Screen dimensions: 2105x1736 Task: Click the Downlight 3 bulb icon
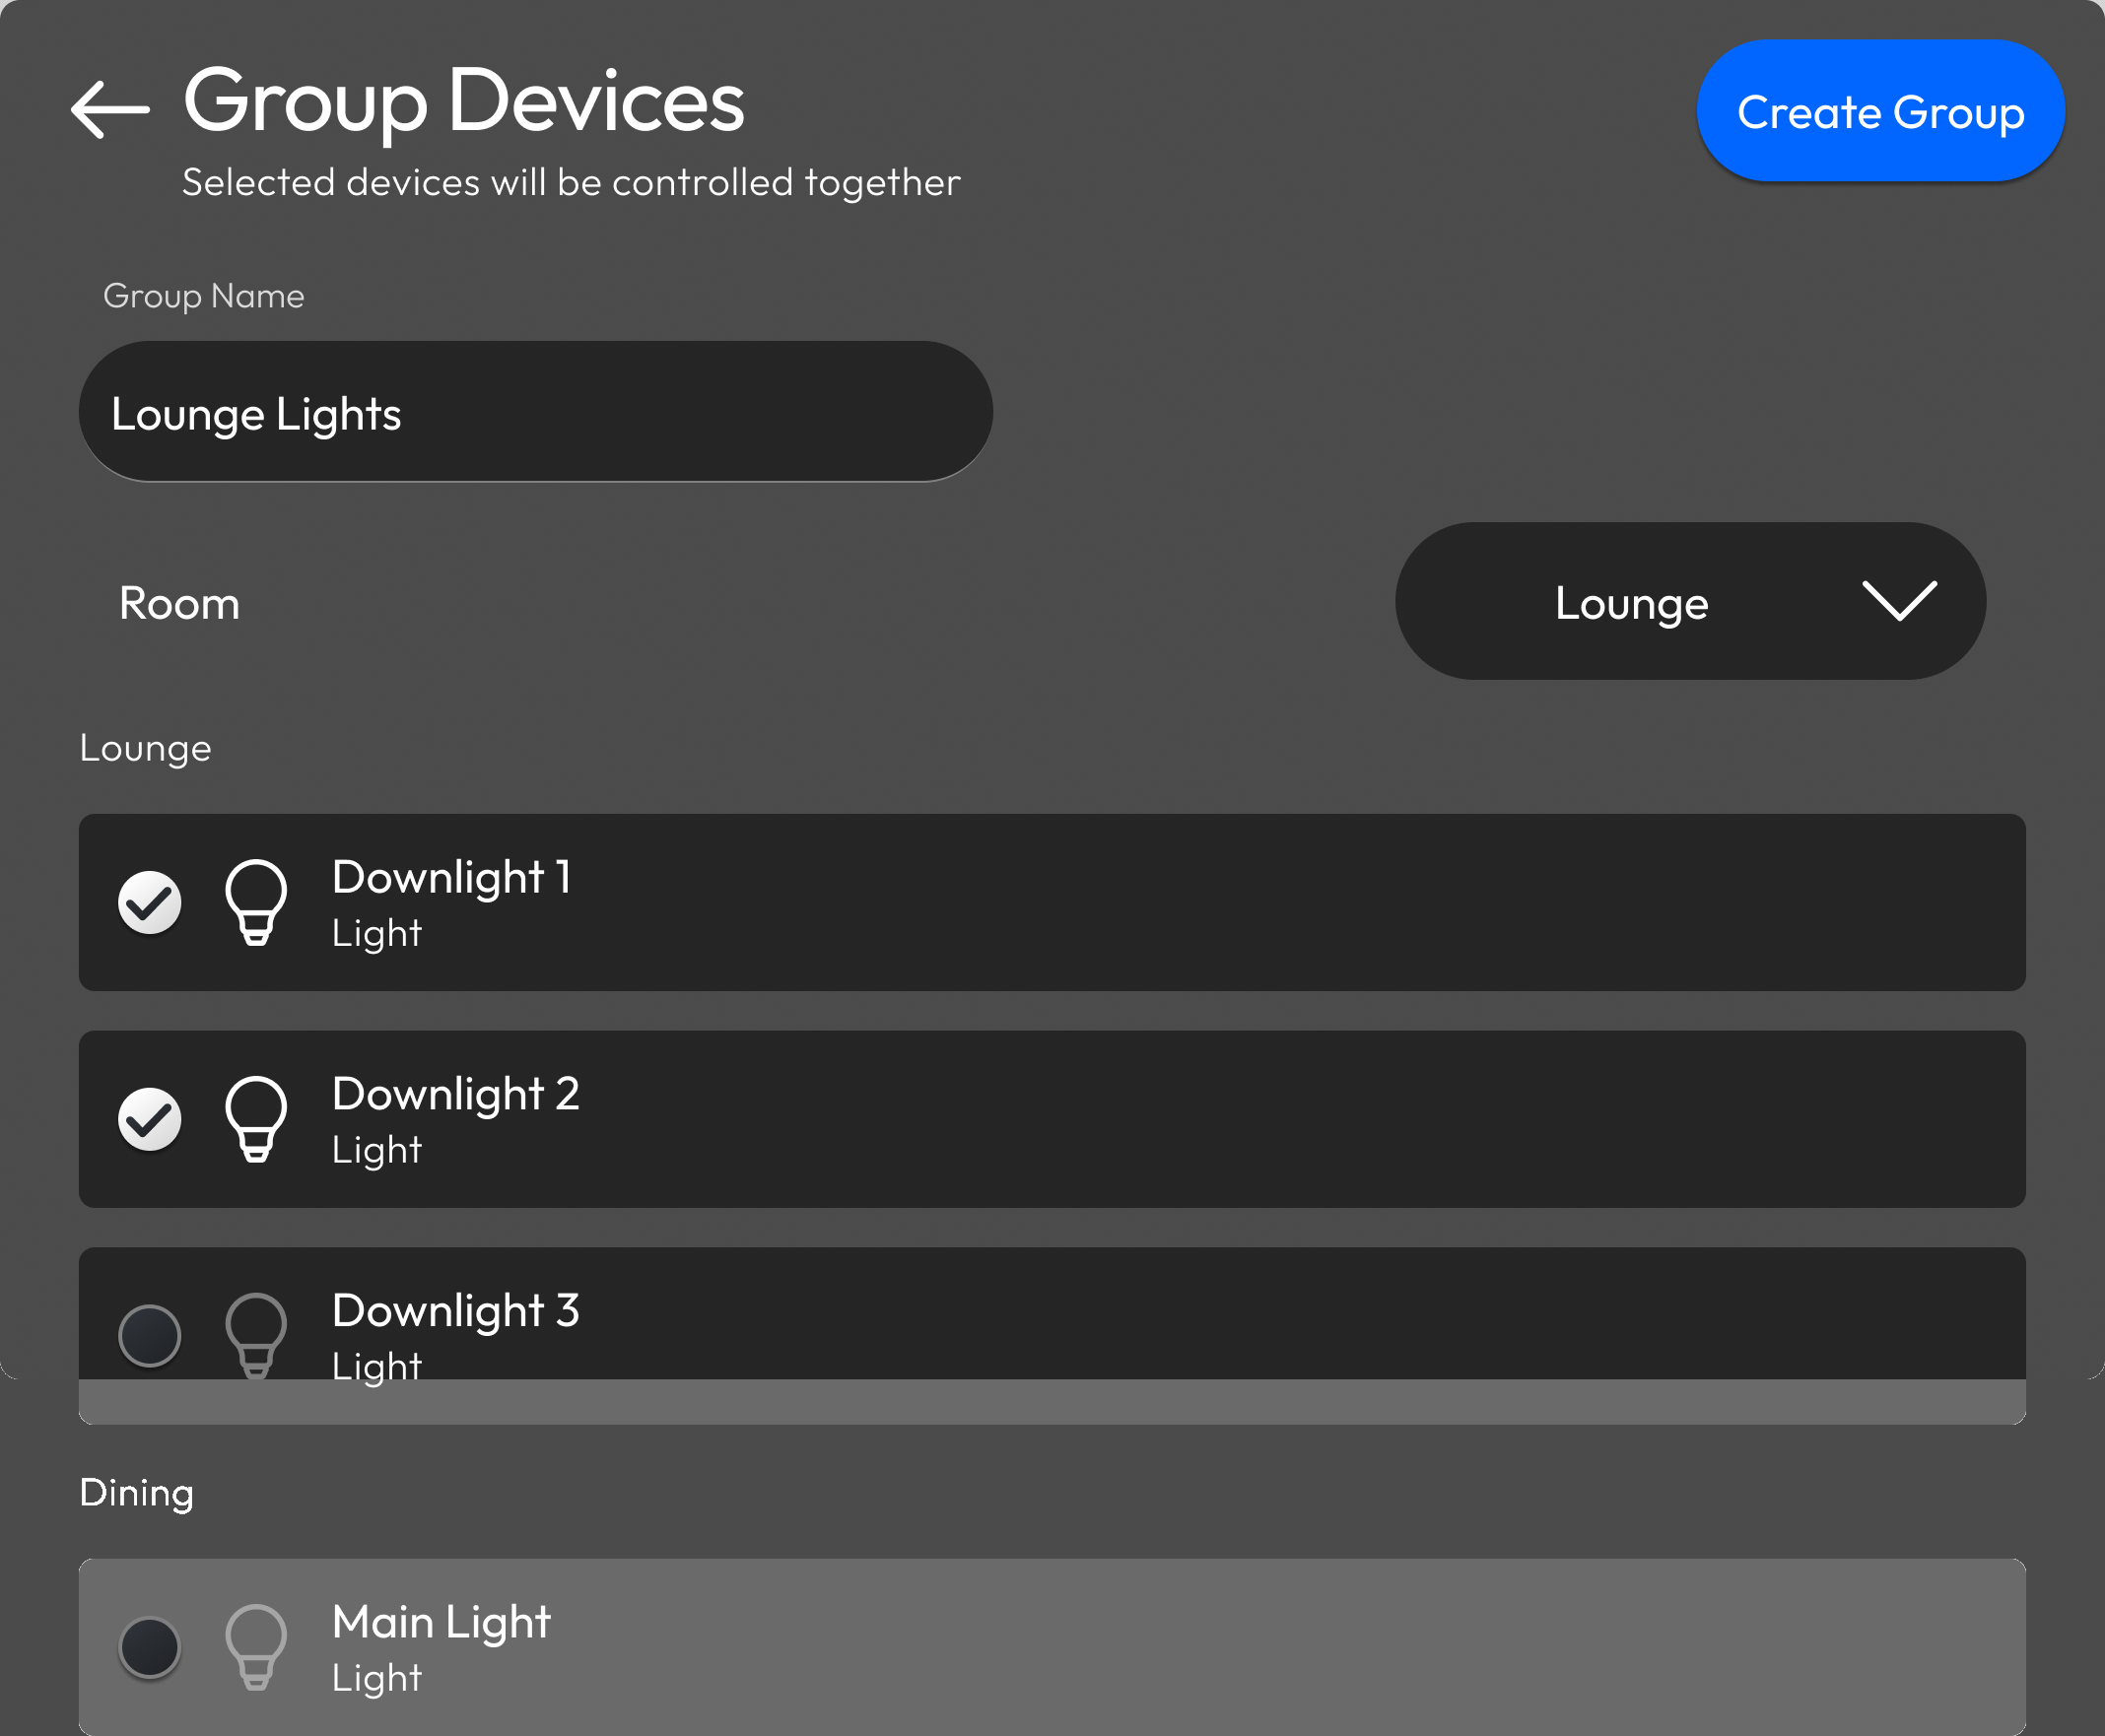click(256, 1335)
